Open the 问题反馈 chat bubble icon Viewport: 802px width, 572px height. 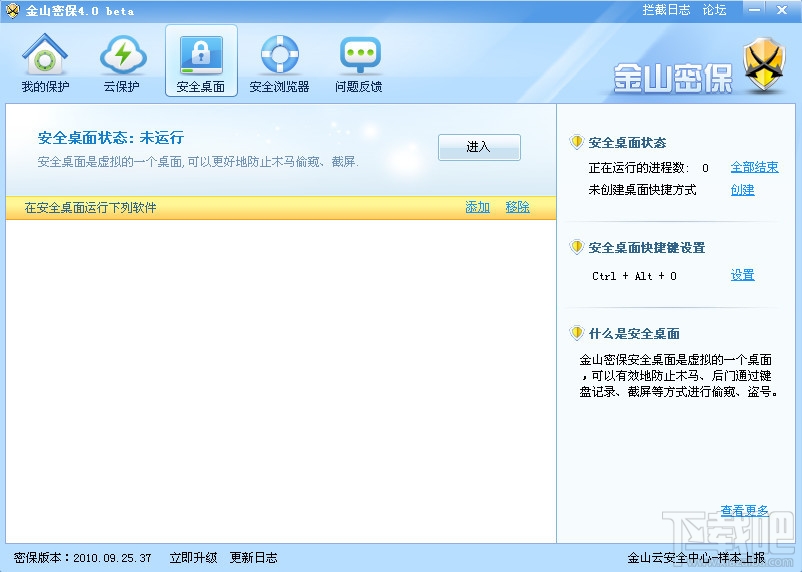click(x=360, y=54)
